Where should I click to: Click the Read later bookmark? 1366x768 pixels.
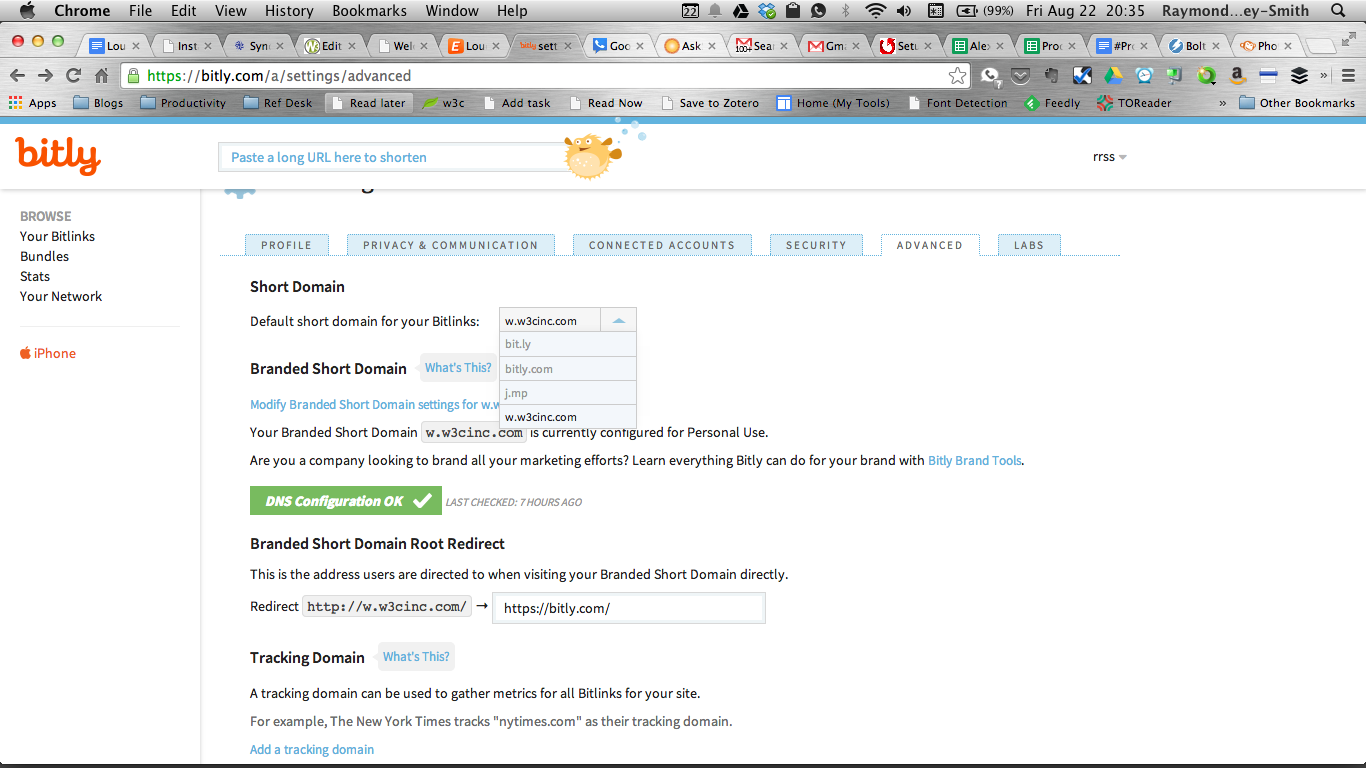368,103
